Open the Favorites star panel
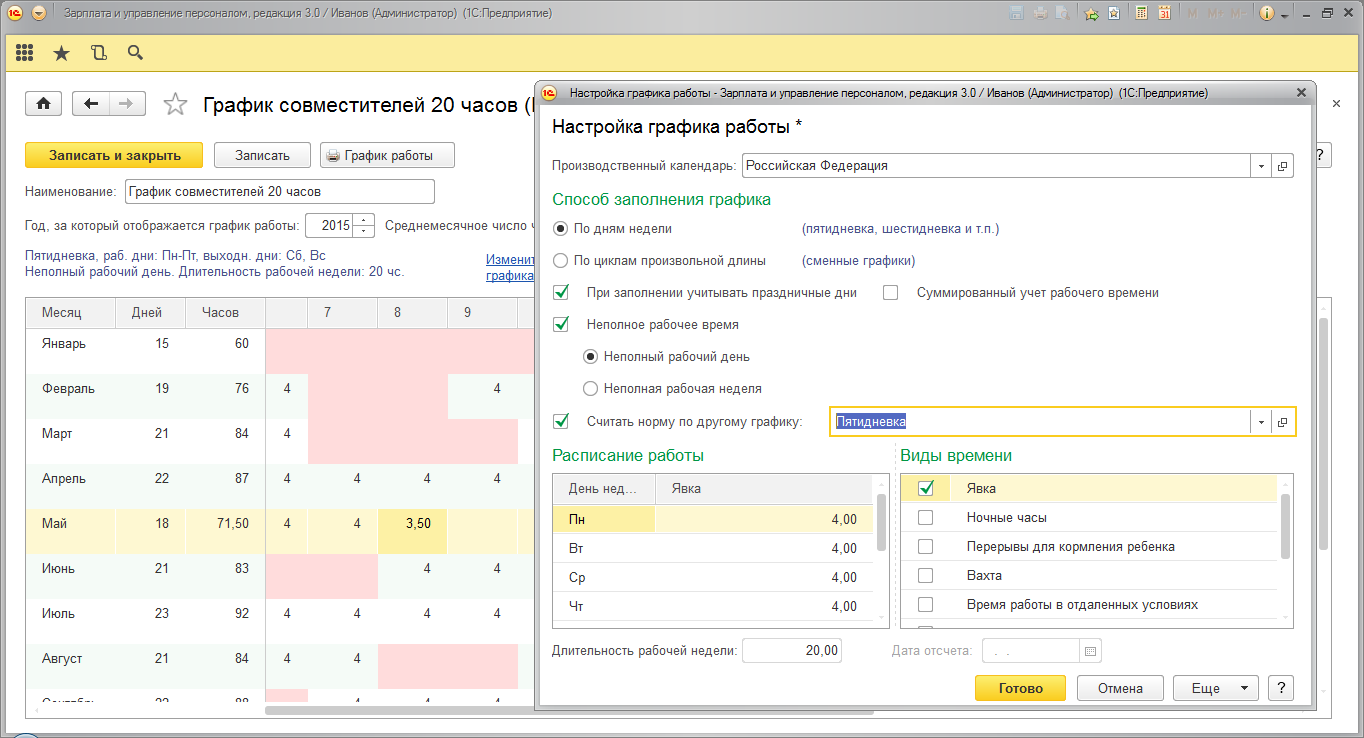 point(62,53)
